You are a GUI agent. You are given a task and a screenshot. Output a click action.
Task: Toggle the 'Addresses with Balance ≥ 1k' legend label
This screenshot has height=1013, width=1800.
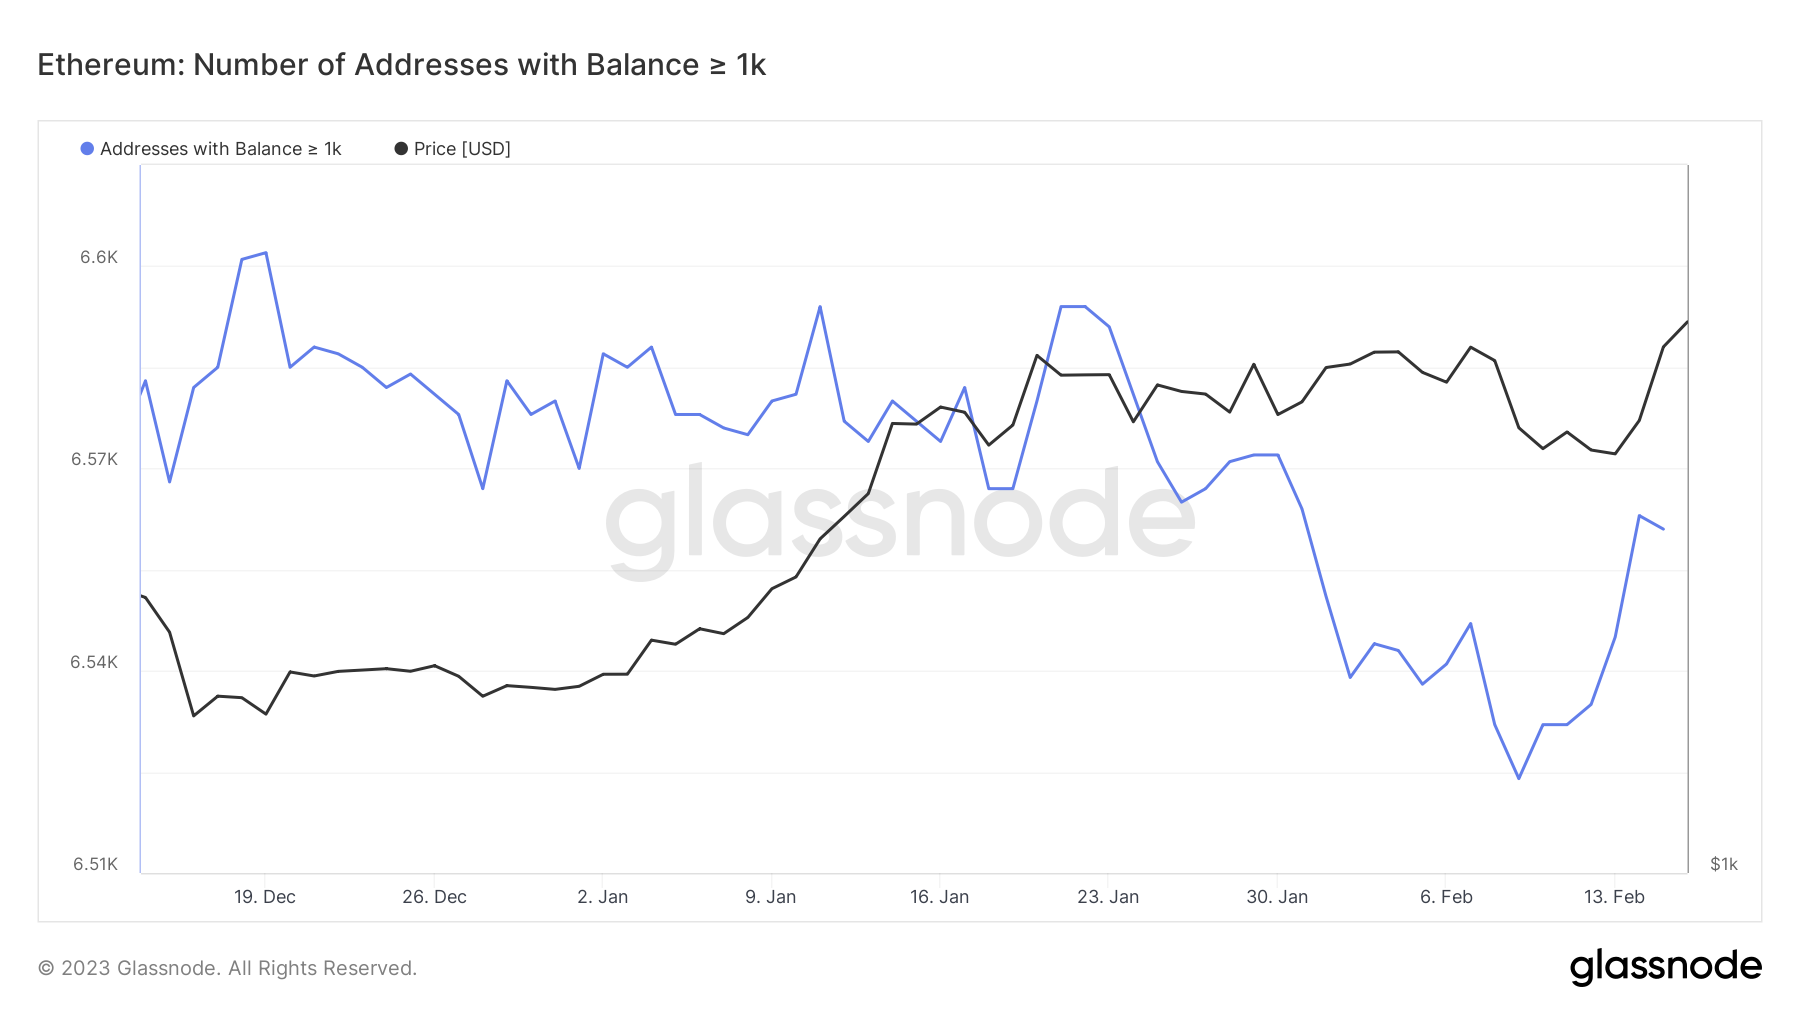point(220,149)
